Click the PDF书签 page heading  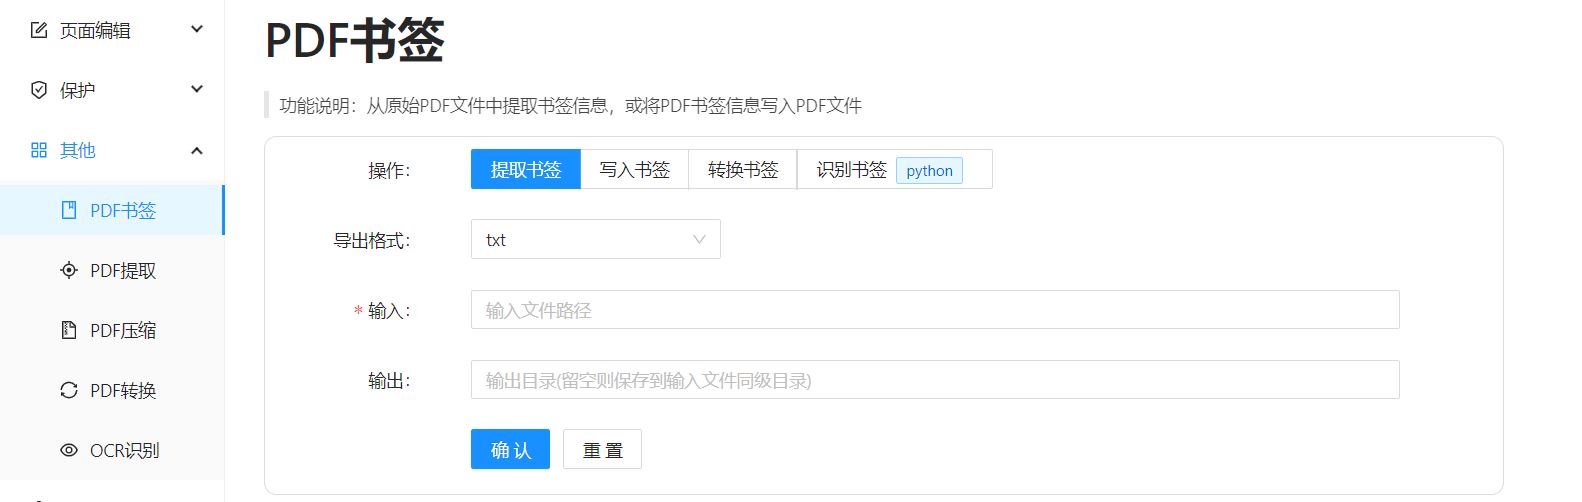(355, 41)
